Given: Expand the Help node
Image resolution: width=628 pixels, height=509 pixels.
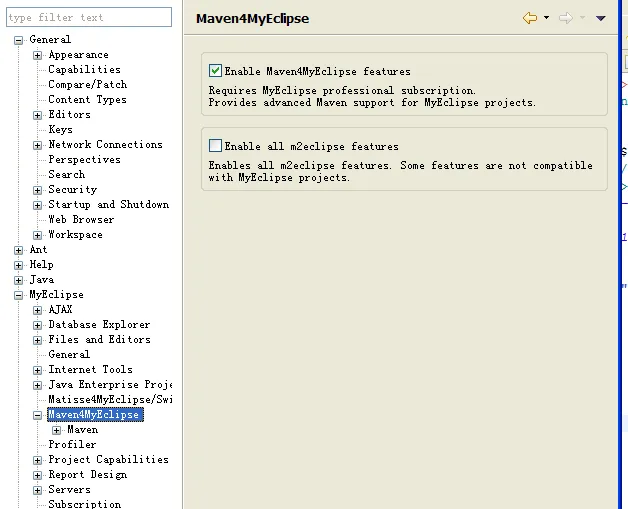Looking at the screenshot, I should point(18,265).
